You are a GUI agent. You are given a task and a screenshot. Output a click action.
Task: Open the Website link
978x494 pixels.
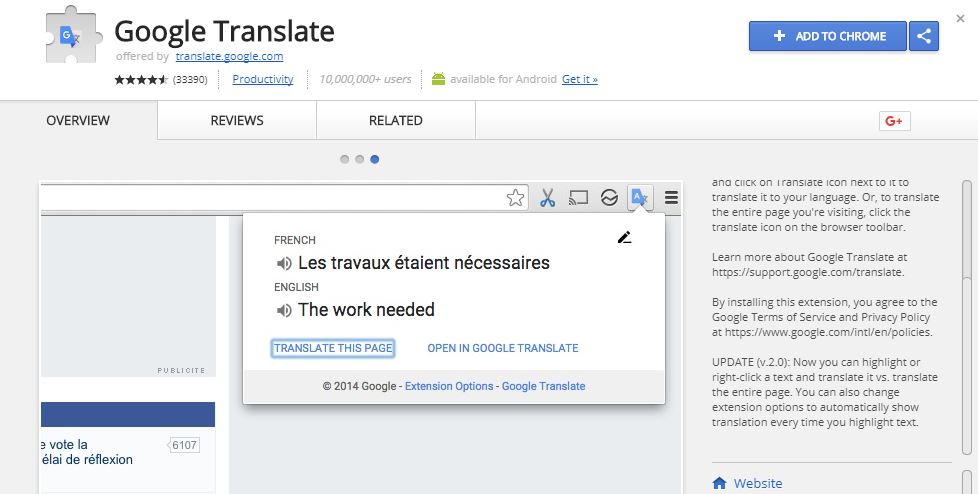pyautogui.click(x=758, y=483)
